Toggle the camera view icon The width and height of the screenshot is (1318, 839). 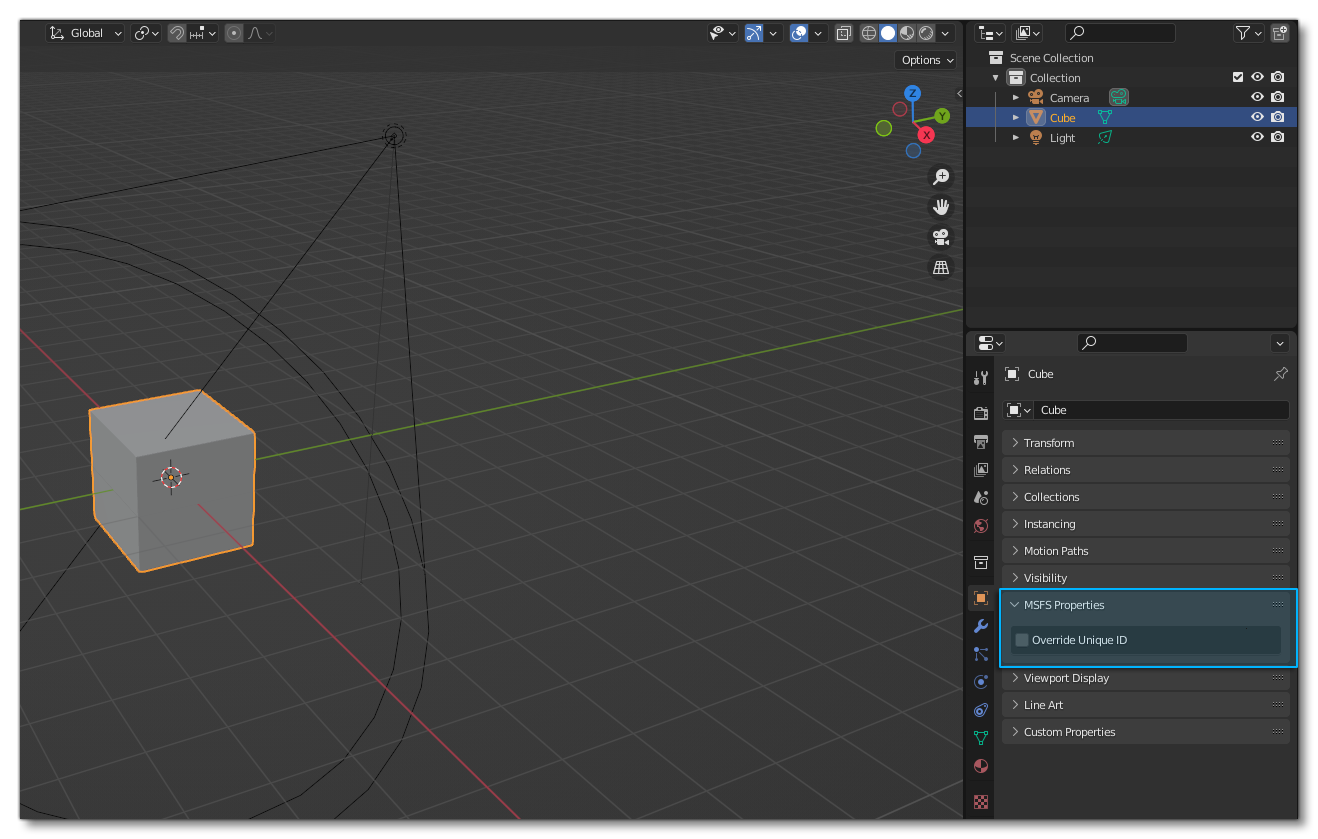pos(941,237)
